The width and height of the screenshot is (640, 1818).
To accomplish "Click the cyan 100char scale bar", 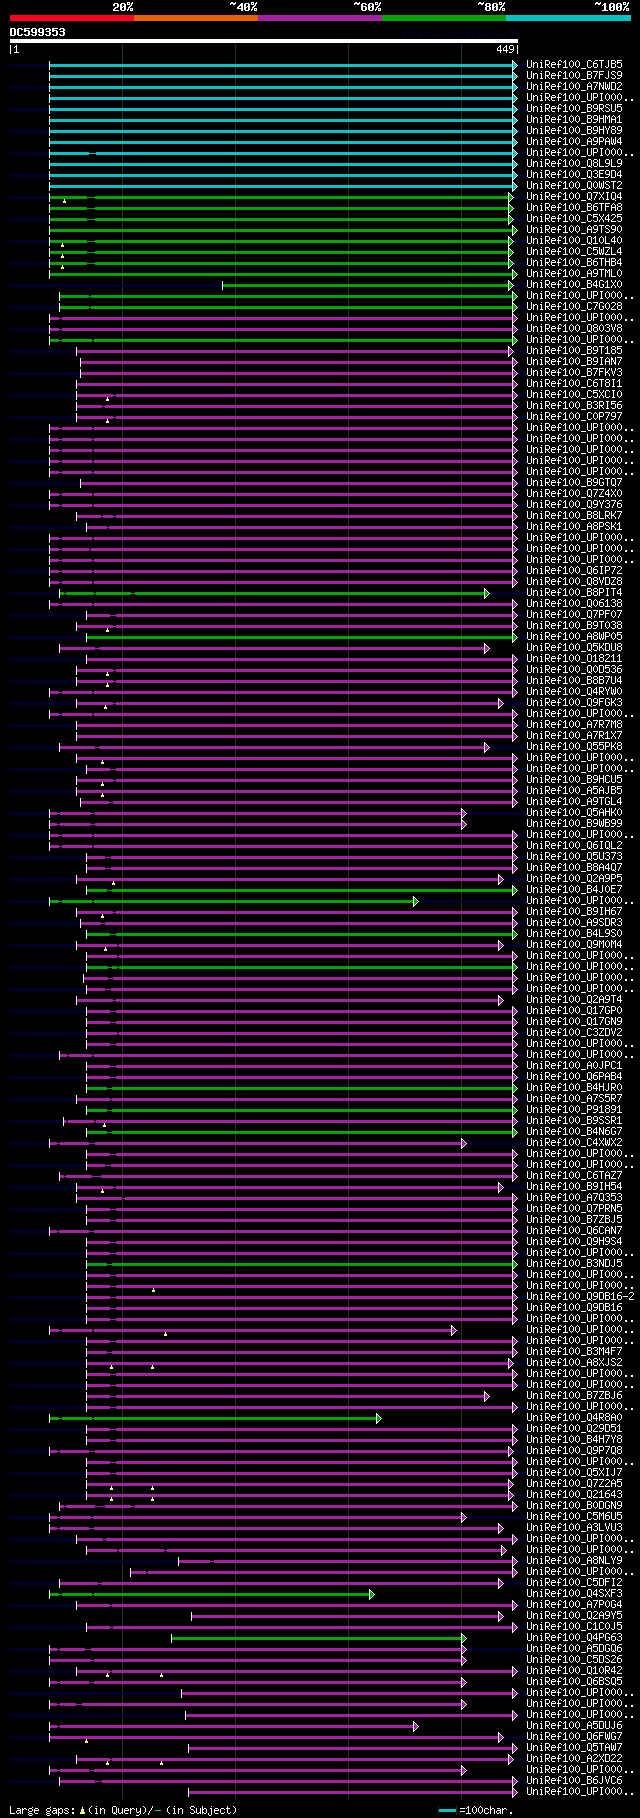I will pos(447,1810).
